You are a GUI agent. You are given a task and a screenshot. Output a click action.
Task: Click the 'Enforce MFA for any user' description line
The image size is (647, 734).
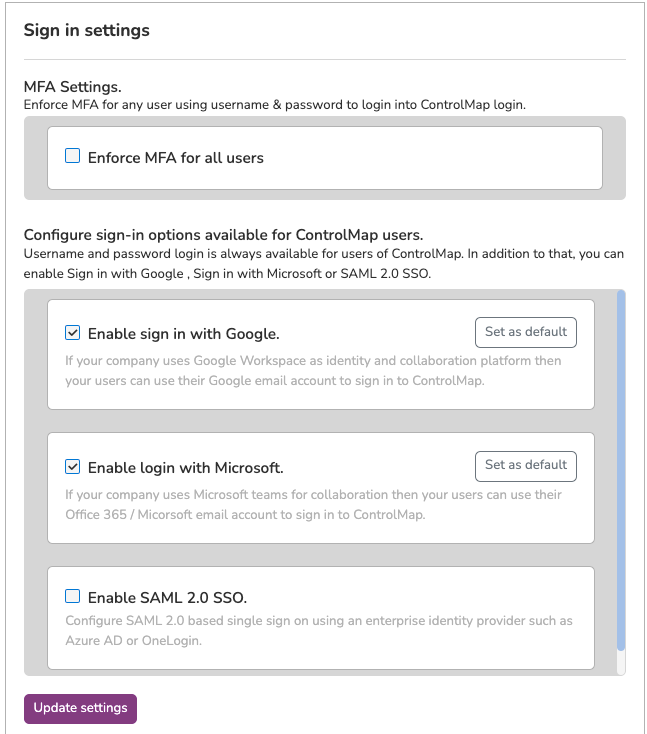[x=275, y=104]
